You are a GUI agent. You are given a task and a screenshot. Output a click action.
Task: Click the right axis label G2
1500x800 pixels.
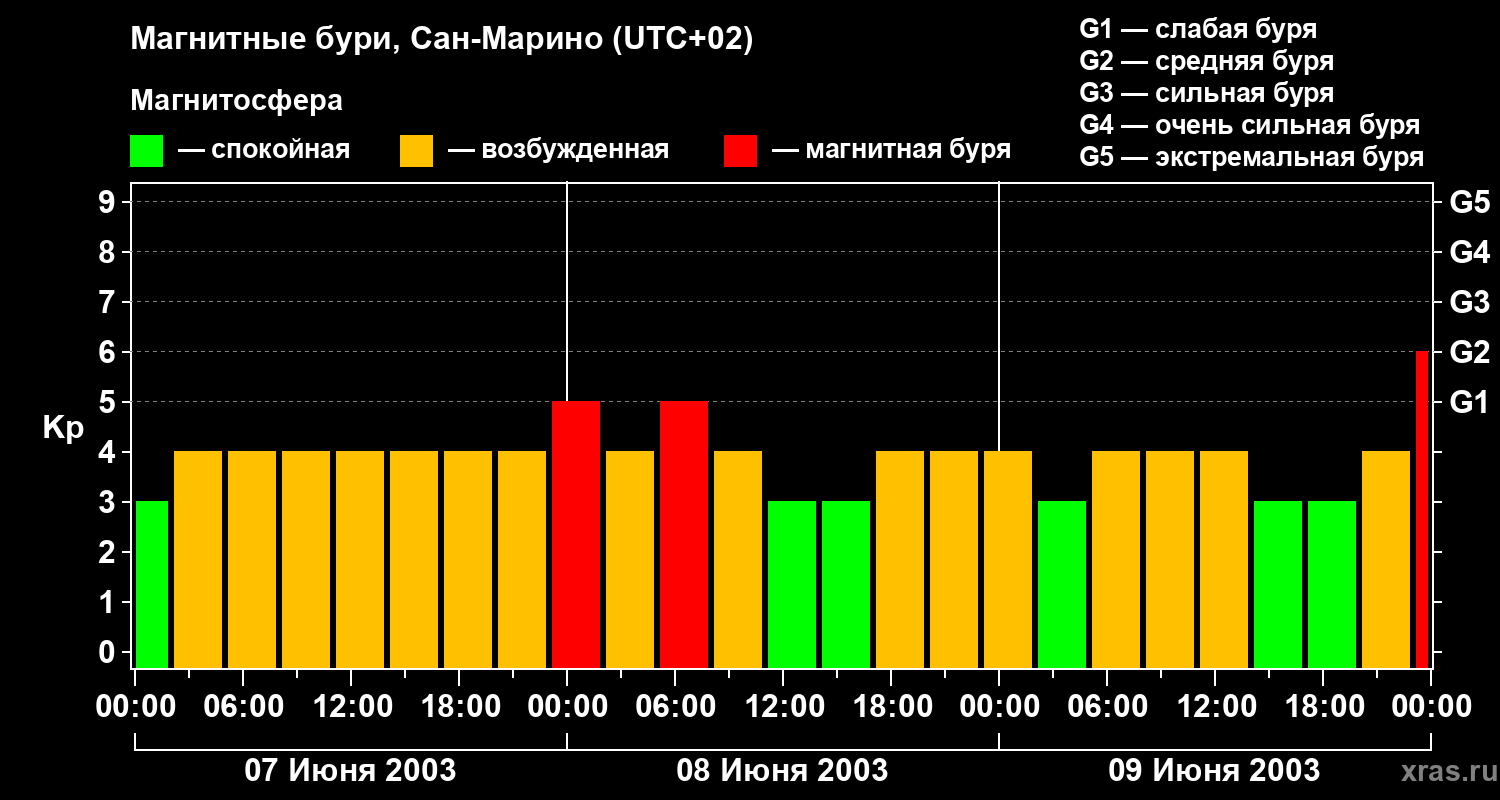pyautogui.click(x=1469, y=352)
